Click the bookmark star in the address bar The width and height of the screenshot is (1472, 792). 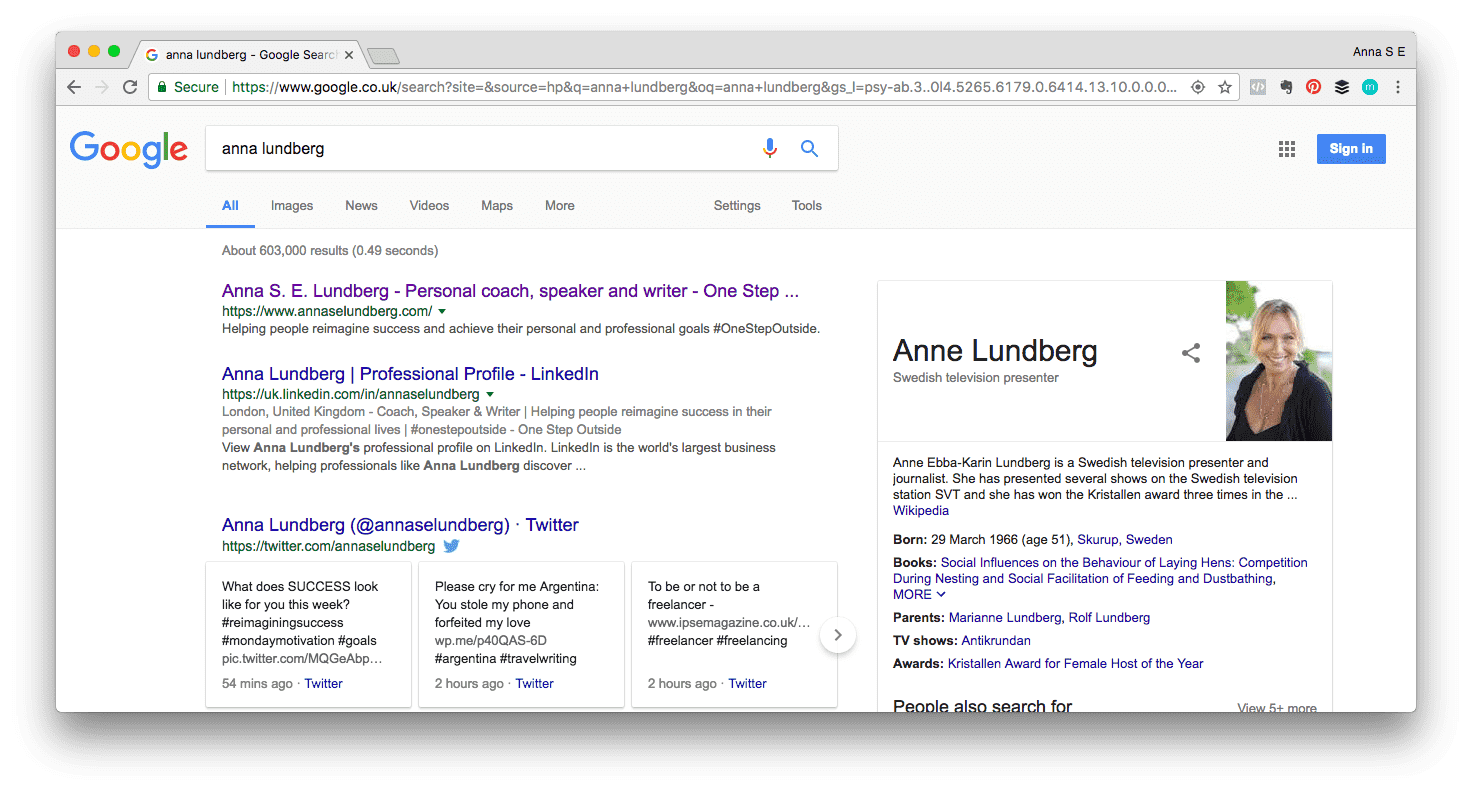coord(1225,87)
